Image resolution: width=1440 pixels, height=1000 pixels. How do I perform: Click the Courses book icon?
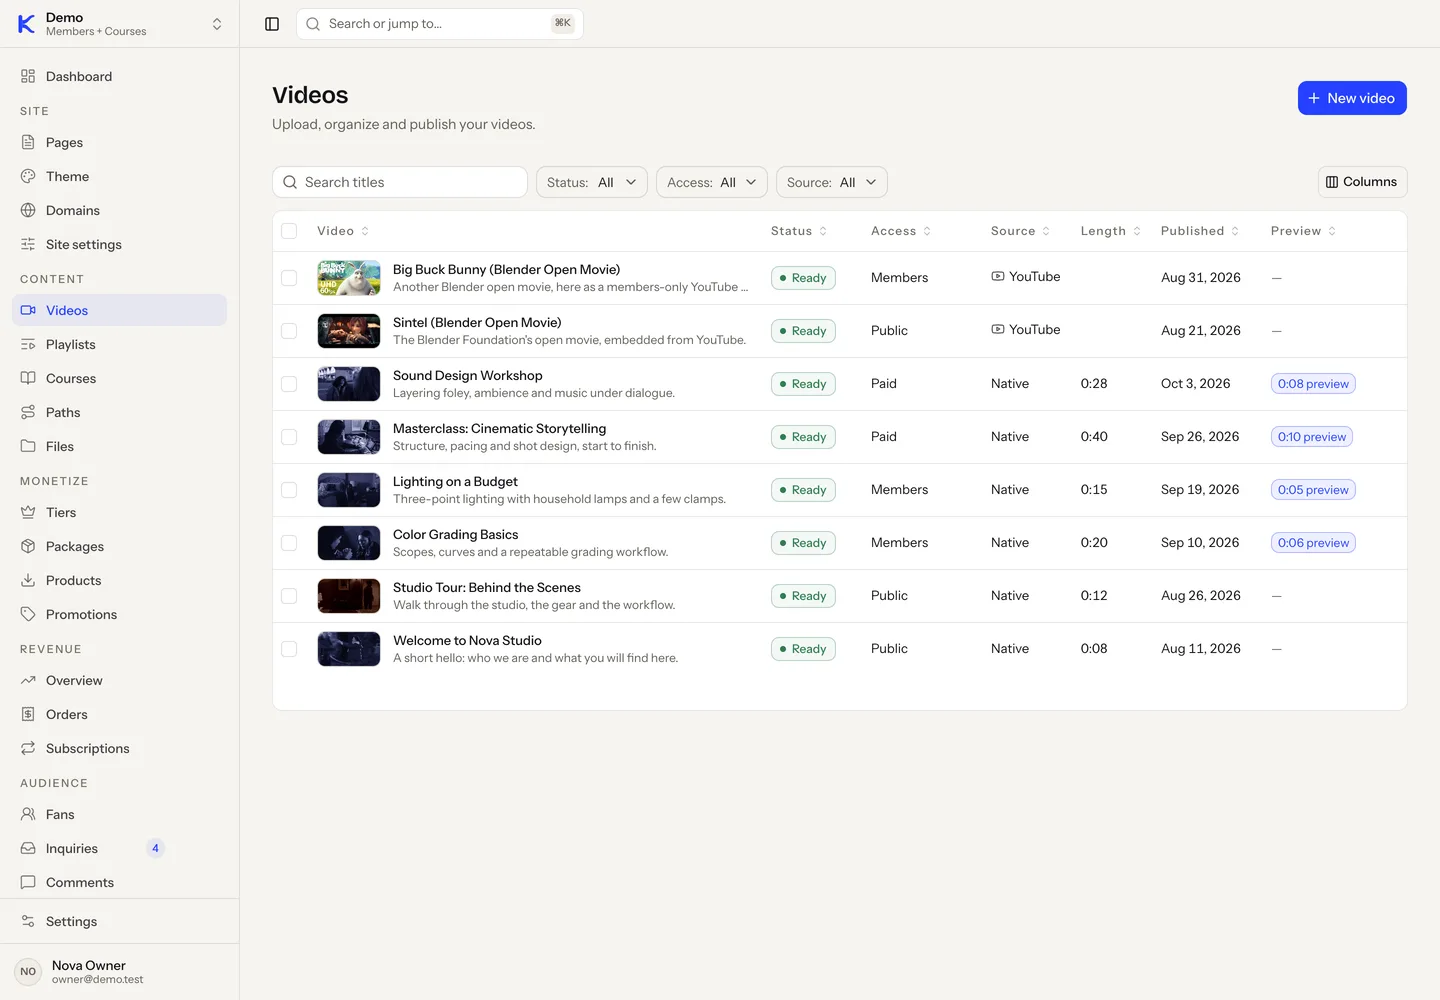pyautogui.click(x=28, y=378)
